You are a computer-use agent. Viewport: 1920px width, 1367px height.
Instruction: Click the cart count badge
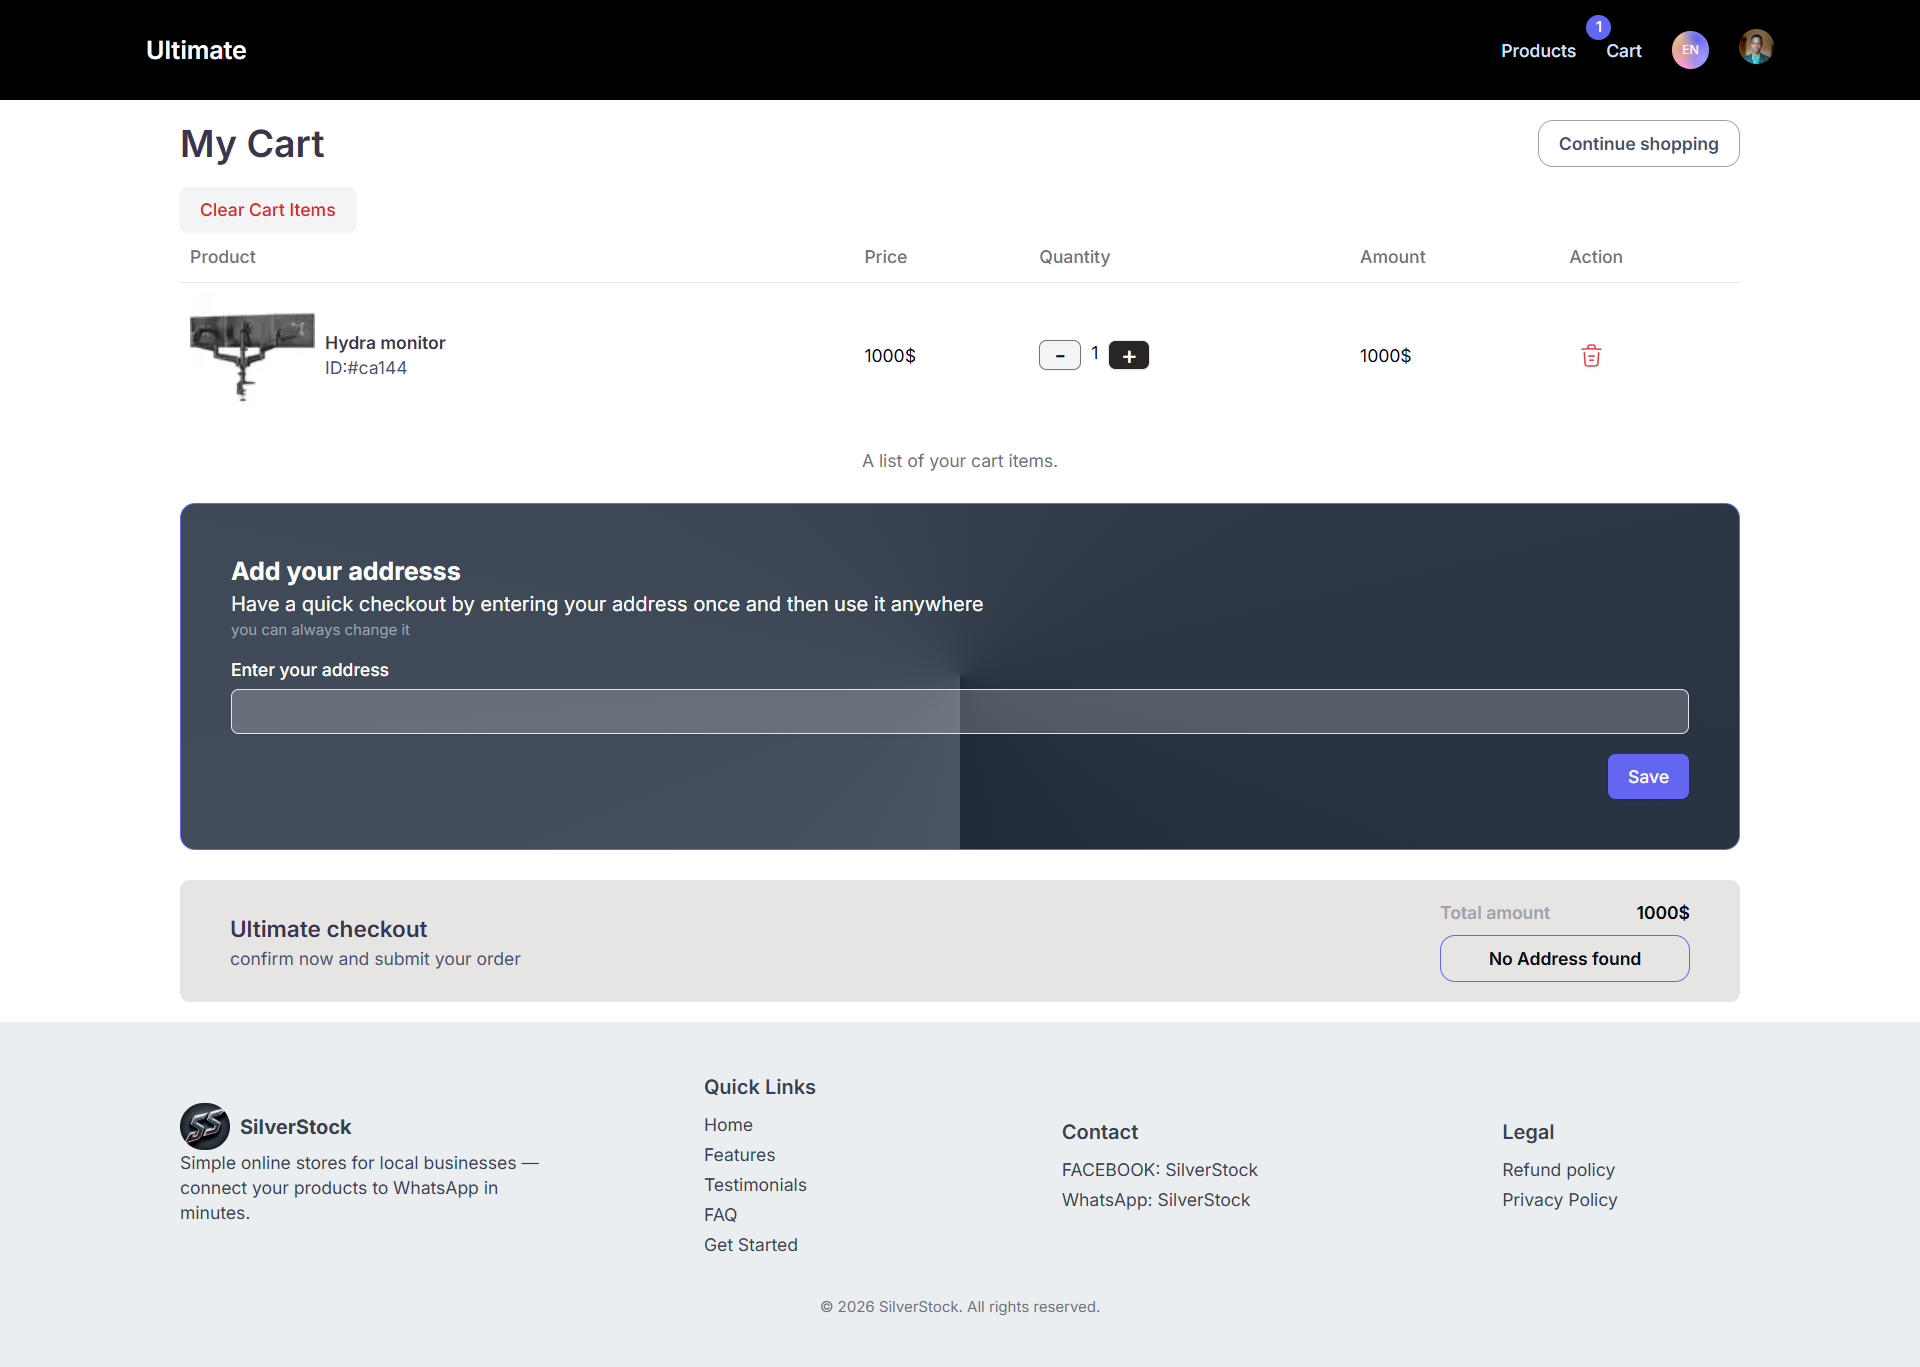[x=1598, y=27]
